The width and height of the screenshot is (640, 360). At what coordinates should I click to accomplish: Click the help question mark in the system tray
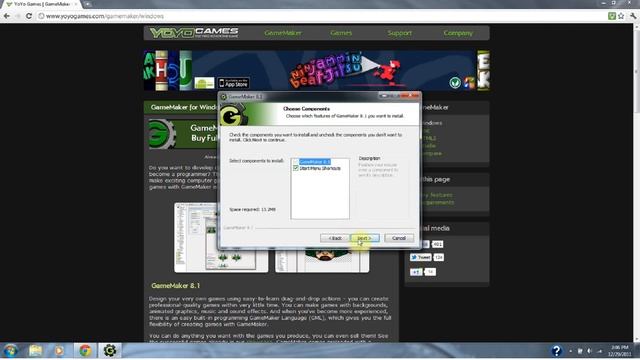pos(556,351)
